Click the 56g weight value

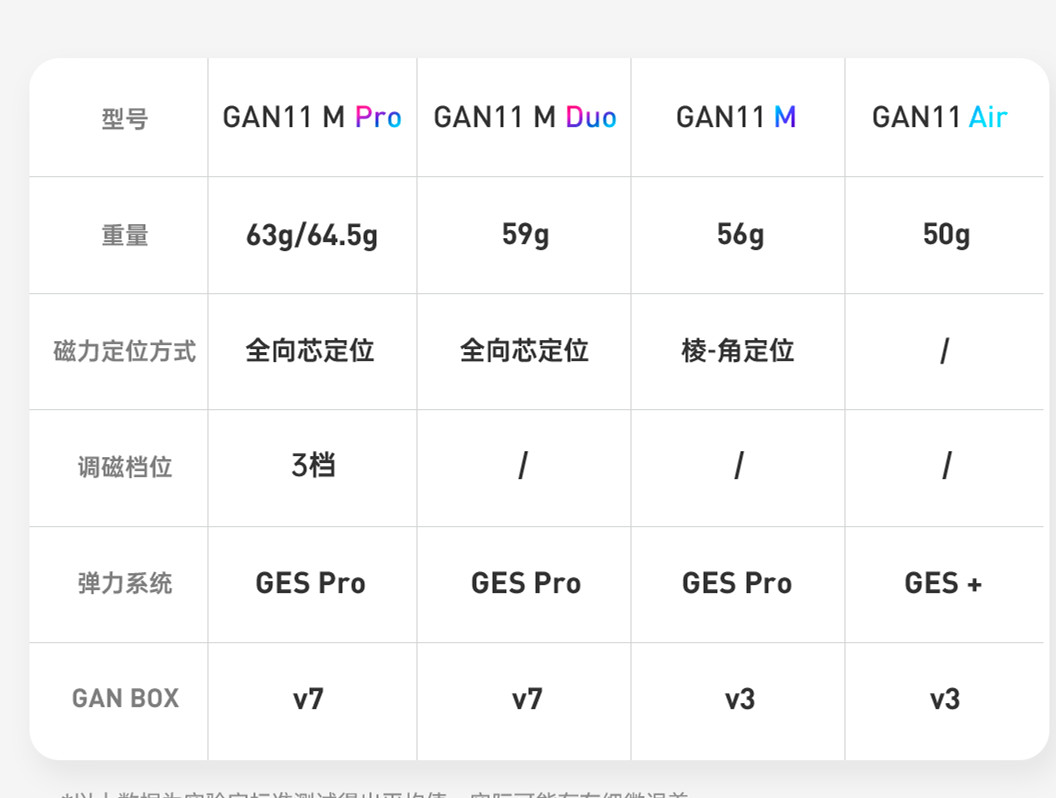click(740, 235)
